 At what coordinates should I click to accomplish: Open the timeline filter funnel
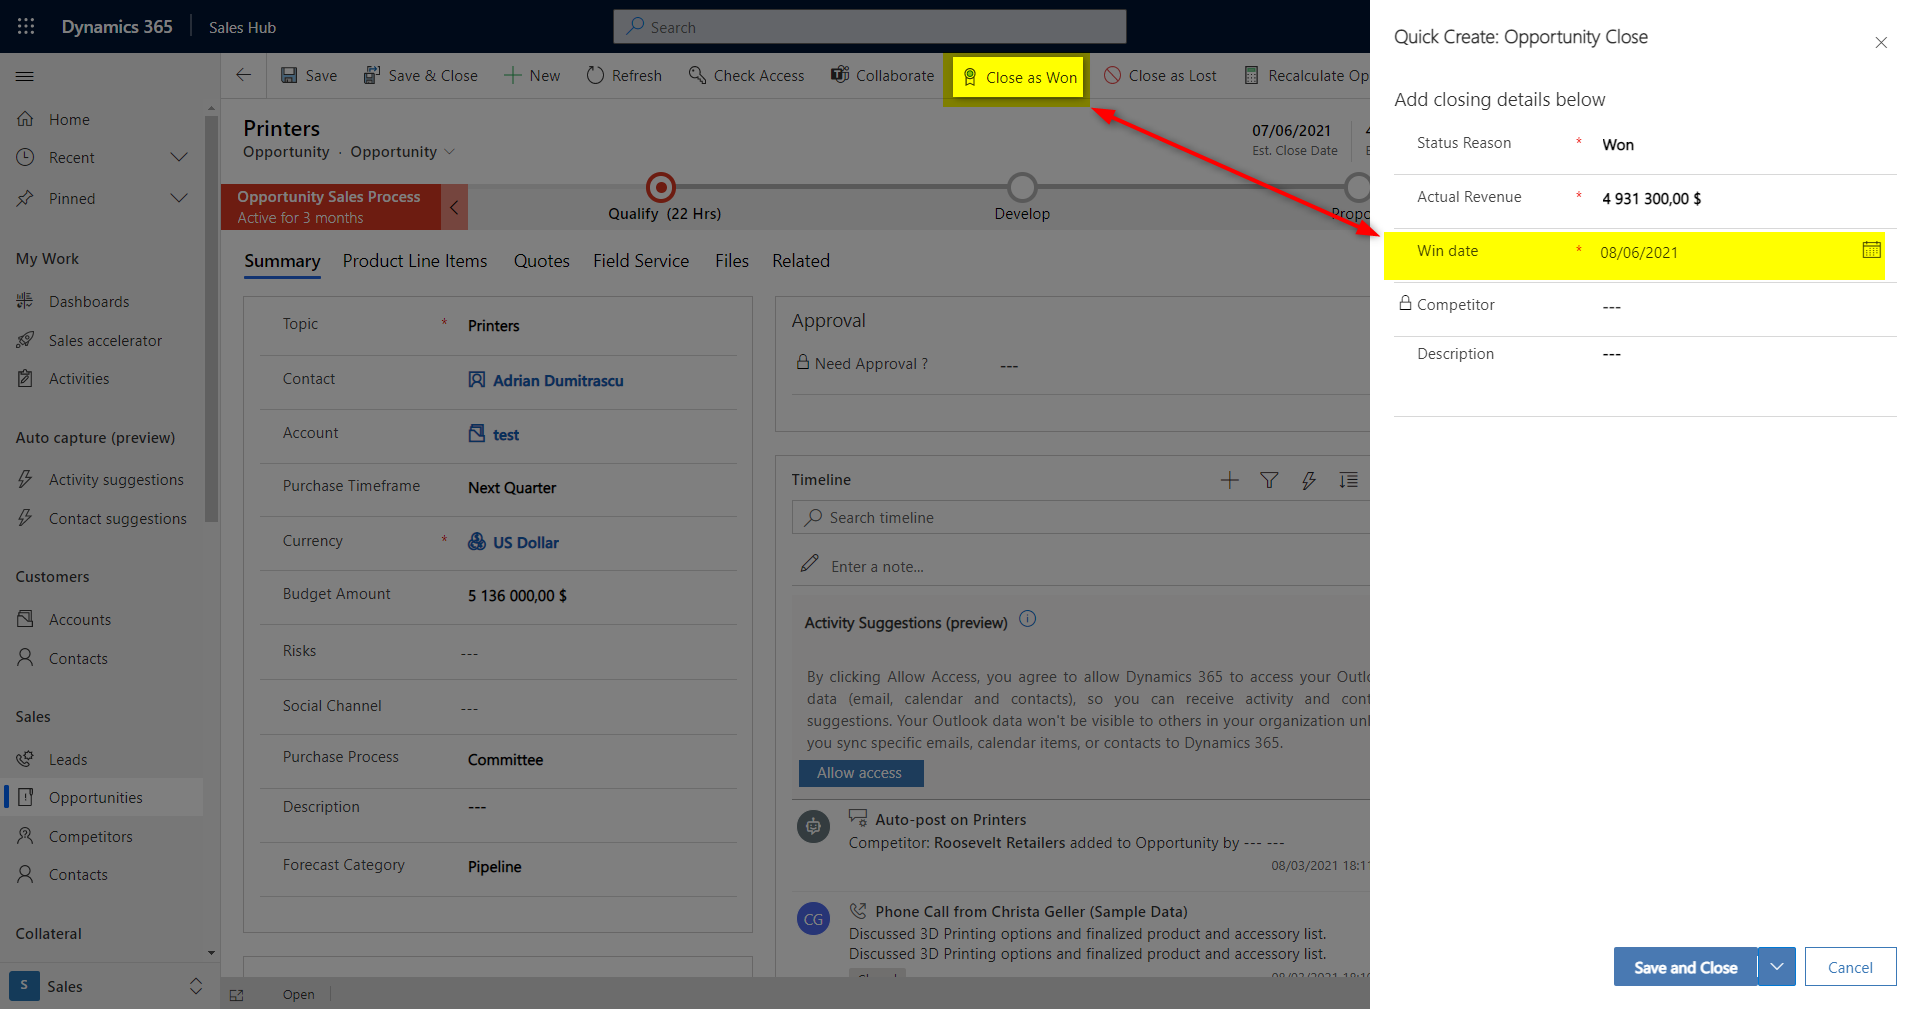[1269, 480]
